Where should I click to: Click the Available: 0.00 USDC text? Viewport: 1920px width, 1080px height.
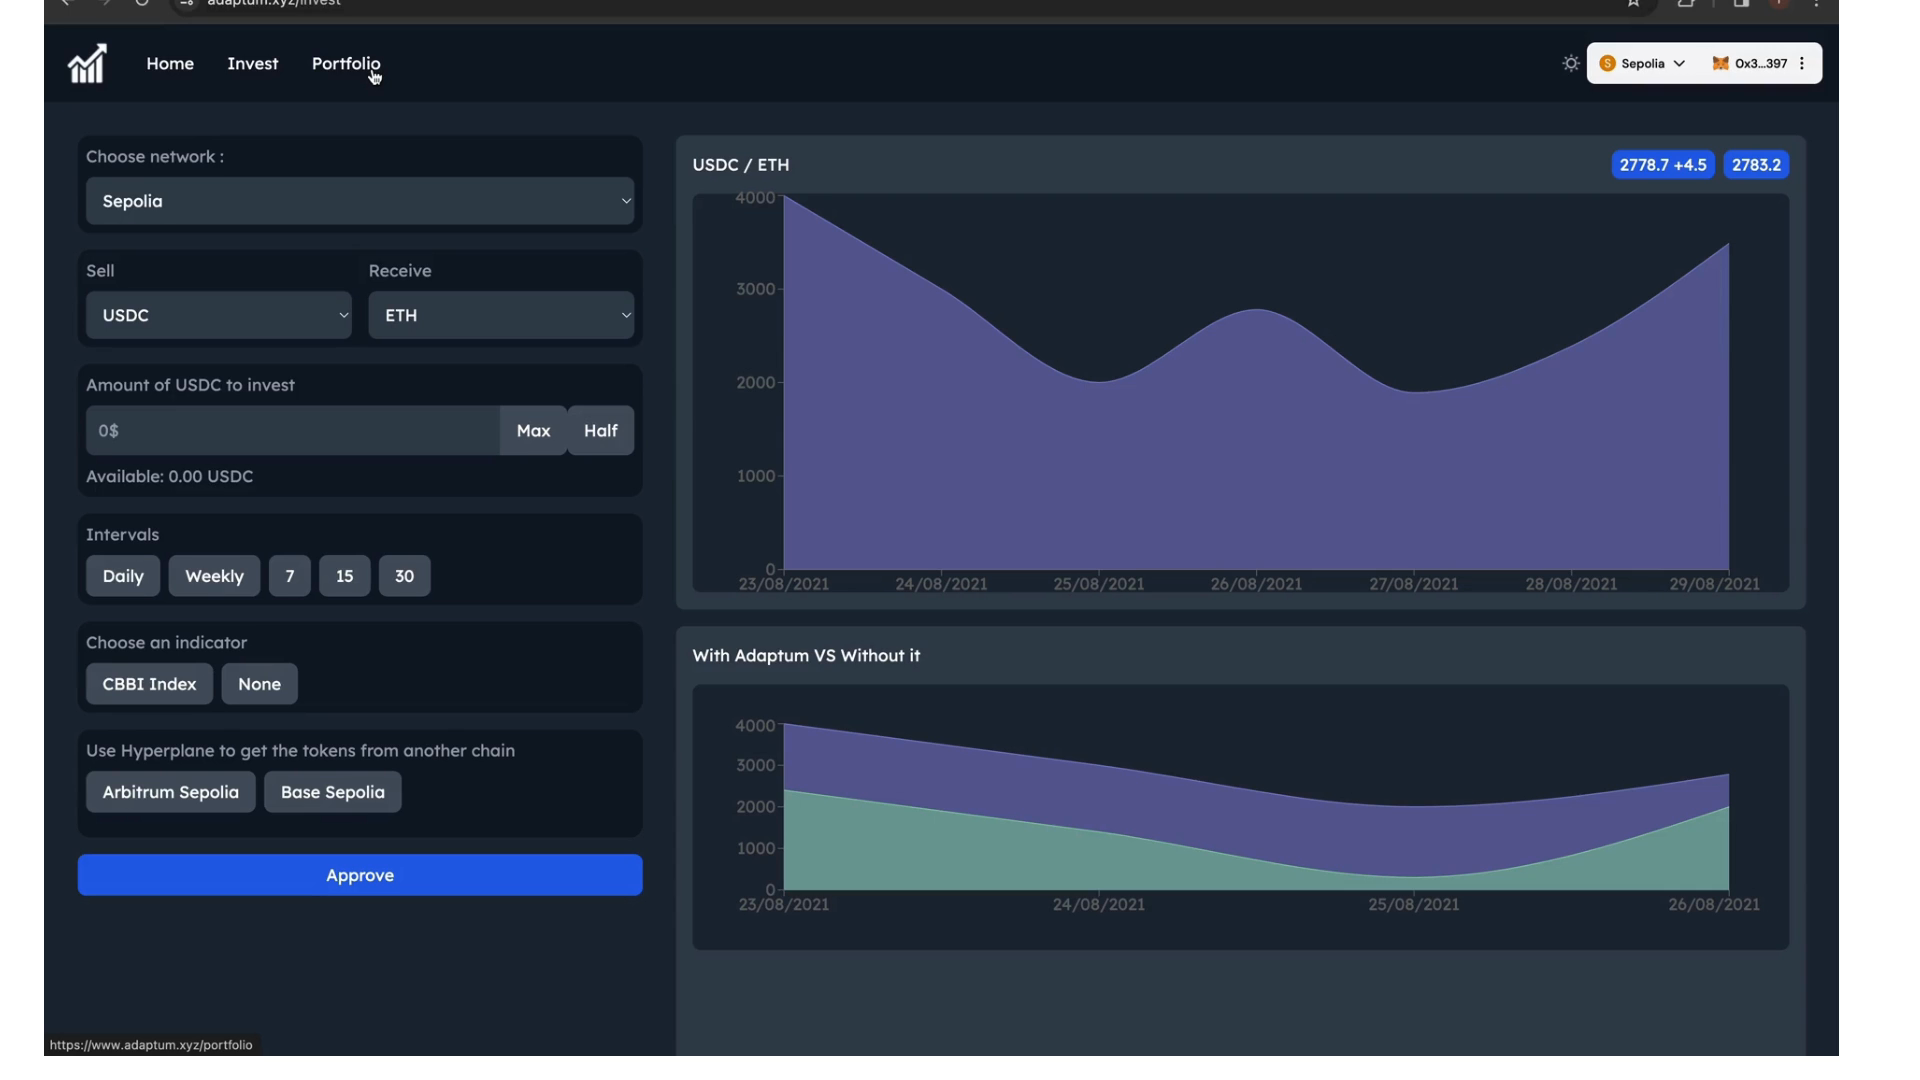169,477
